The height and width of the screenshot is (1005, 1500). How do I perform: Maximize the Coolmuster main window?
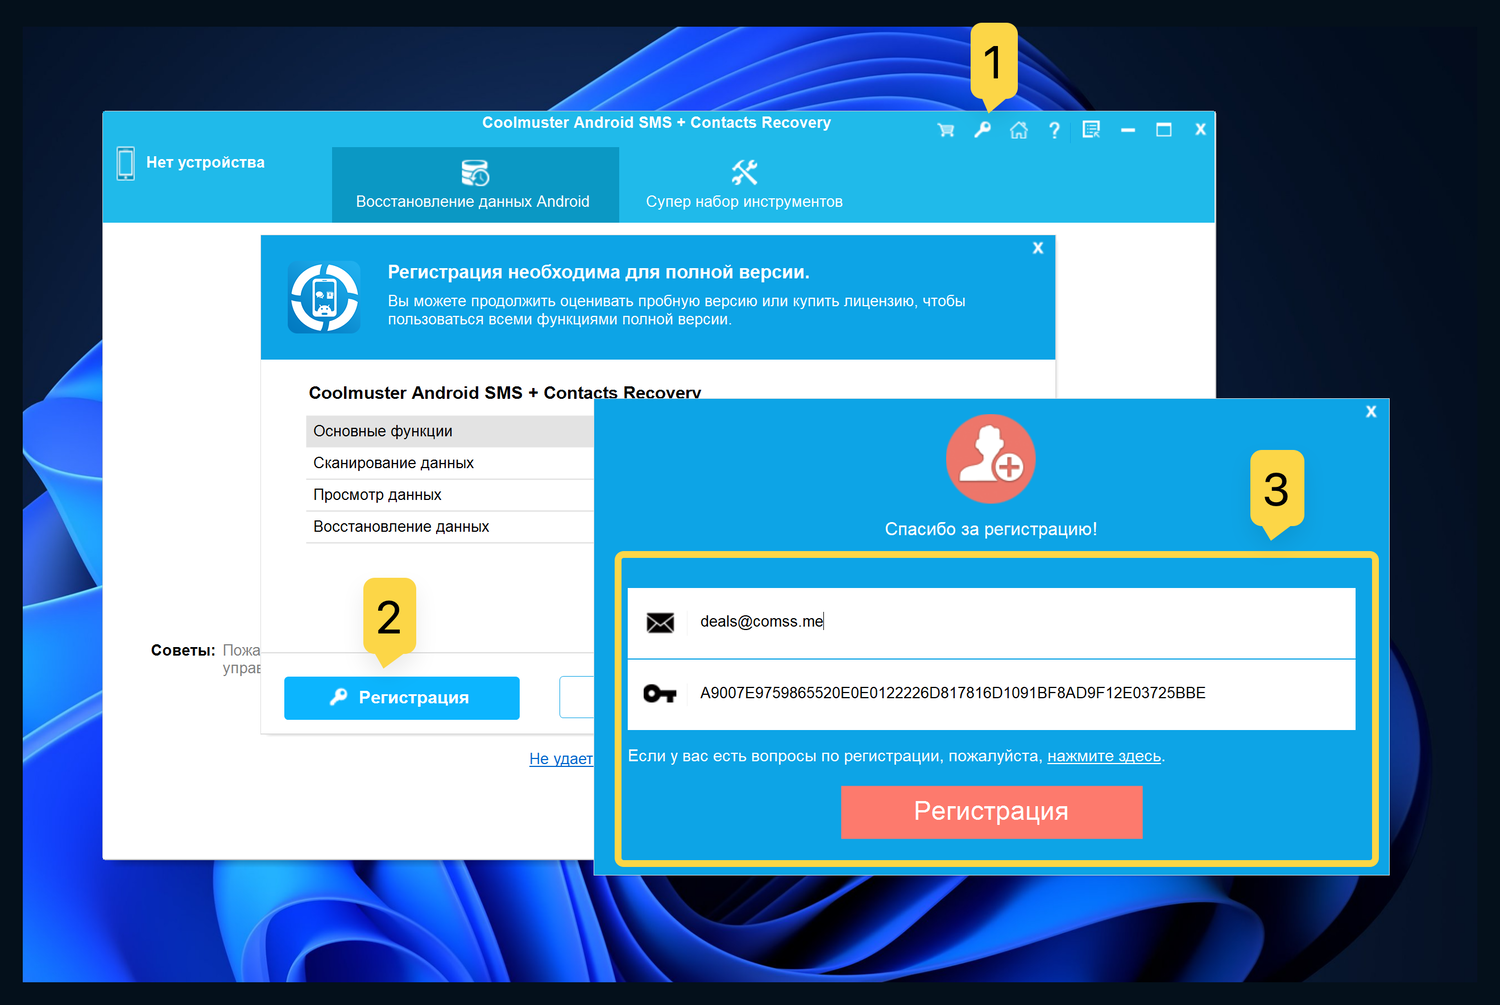(1164, 130)
